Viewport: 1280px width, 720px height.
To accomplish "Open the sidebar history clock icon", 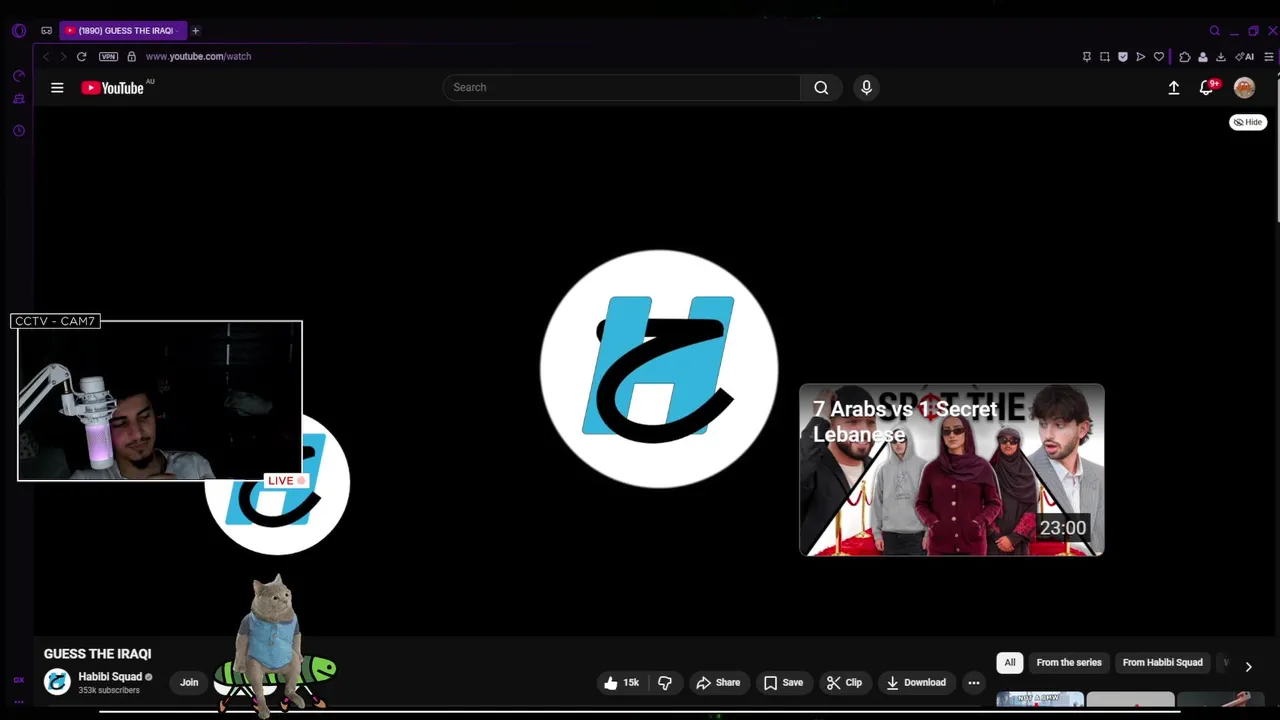I will pyautogui.click(x=18, y=131).
